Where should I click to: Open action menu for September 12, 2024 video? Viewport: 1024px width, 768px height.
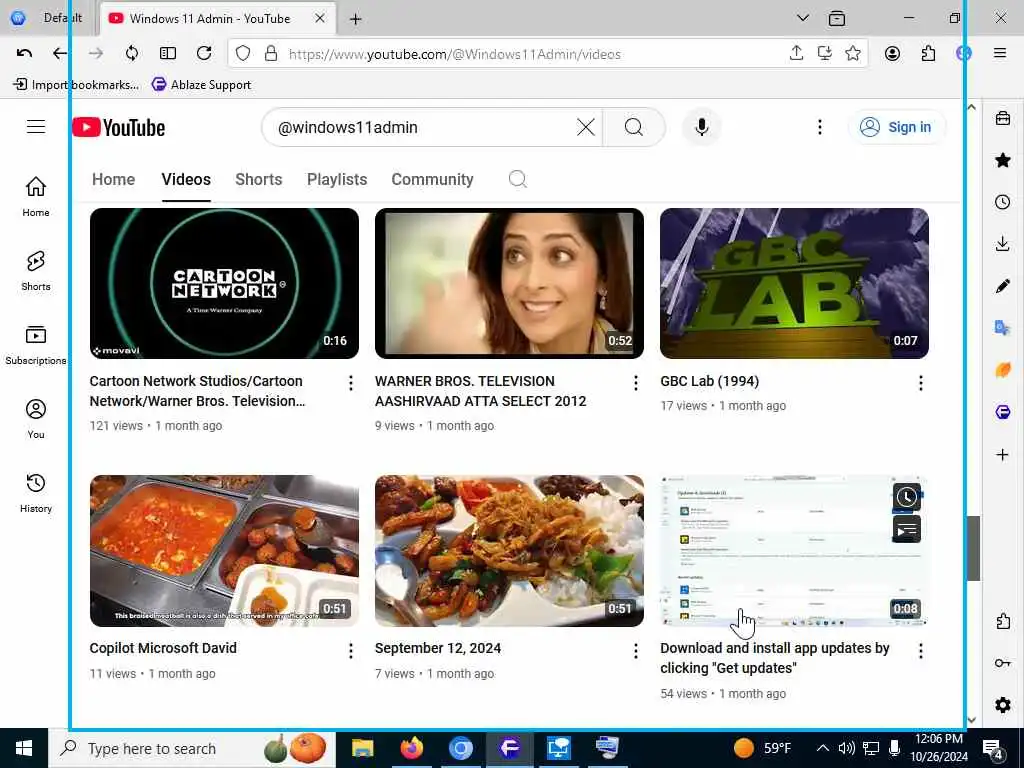click(635, 650)
